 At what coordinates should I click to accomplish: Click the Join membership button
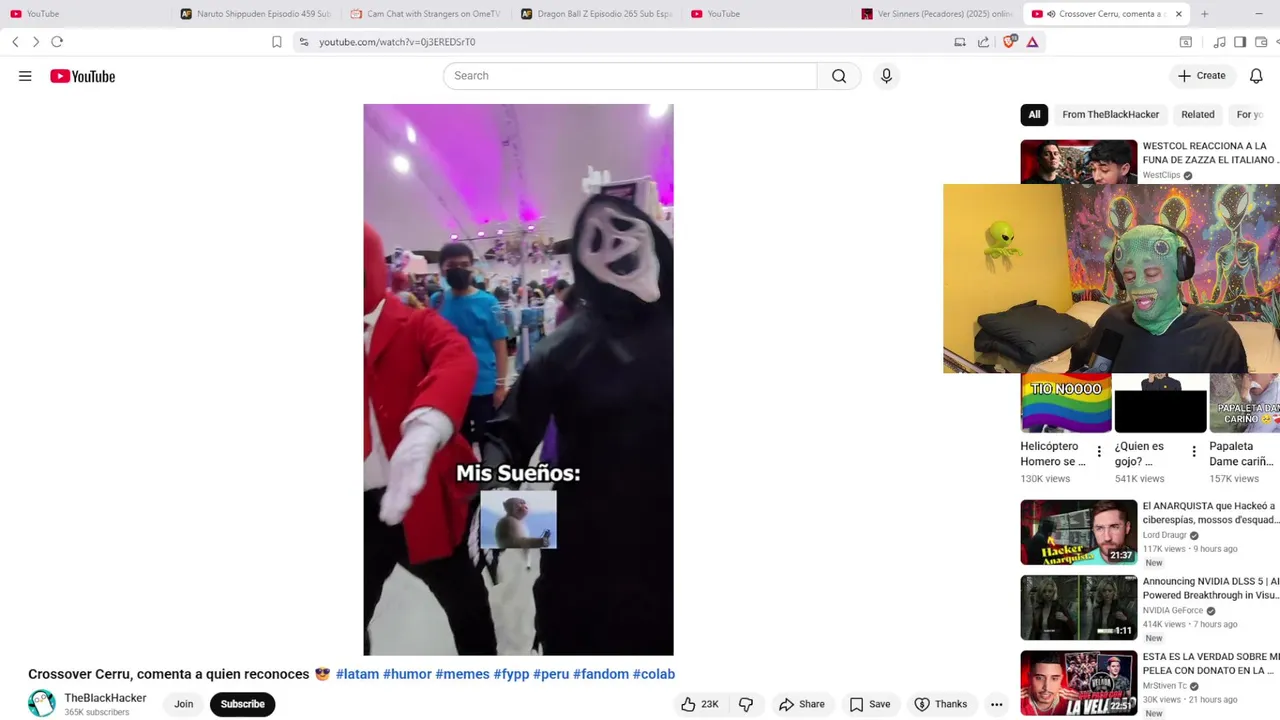click(184, 704)
